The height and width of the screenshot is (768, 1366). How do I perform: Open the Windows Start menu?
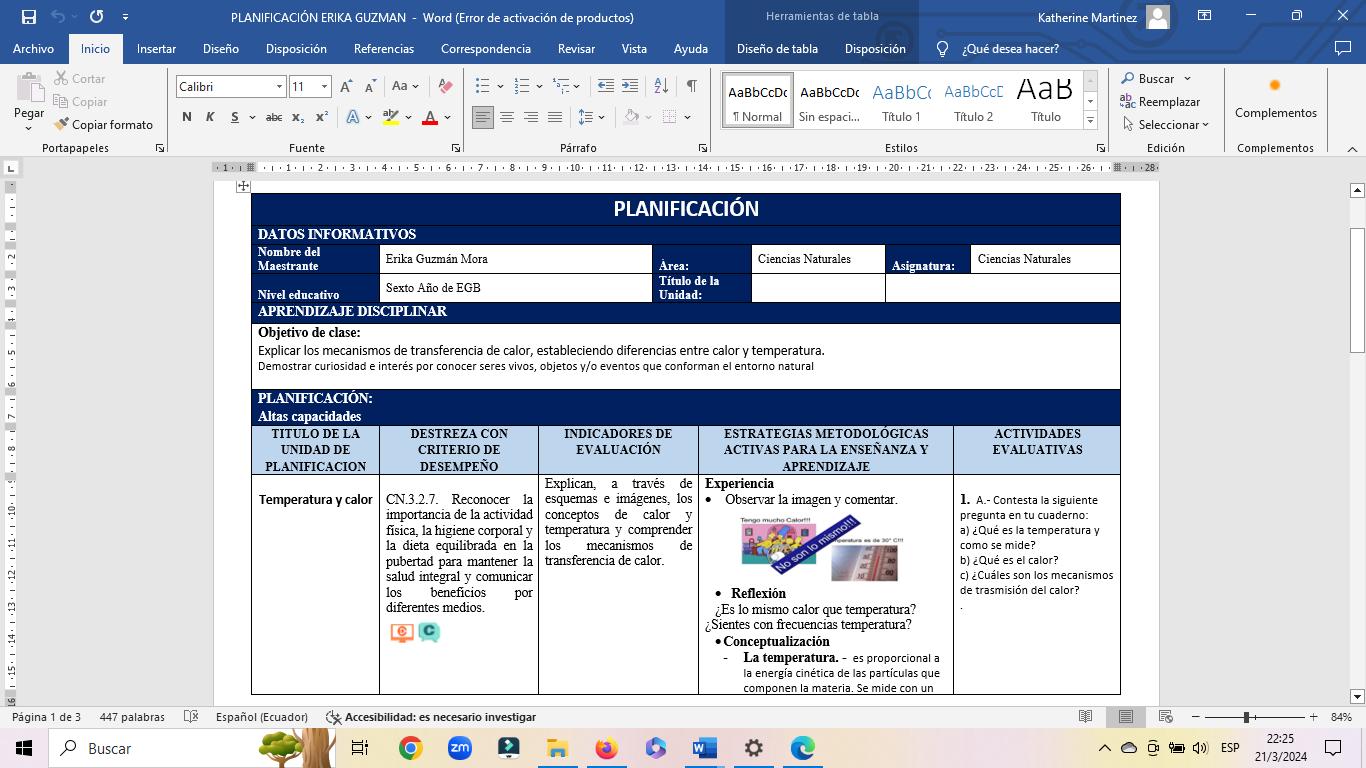(x=23, y=748)
